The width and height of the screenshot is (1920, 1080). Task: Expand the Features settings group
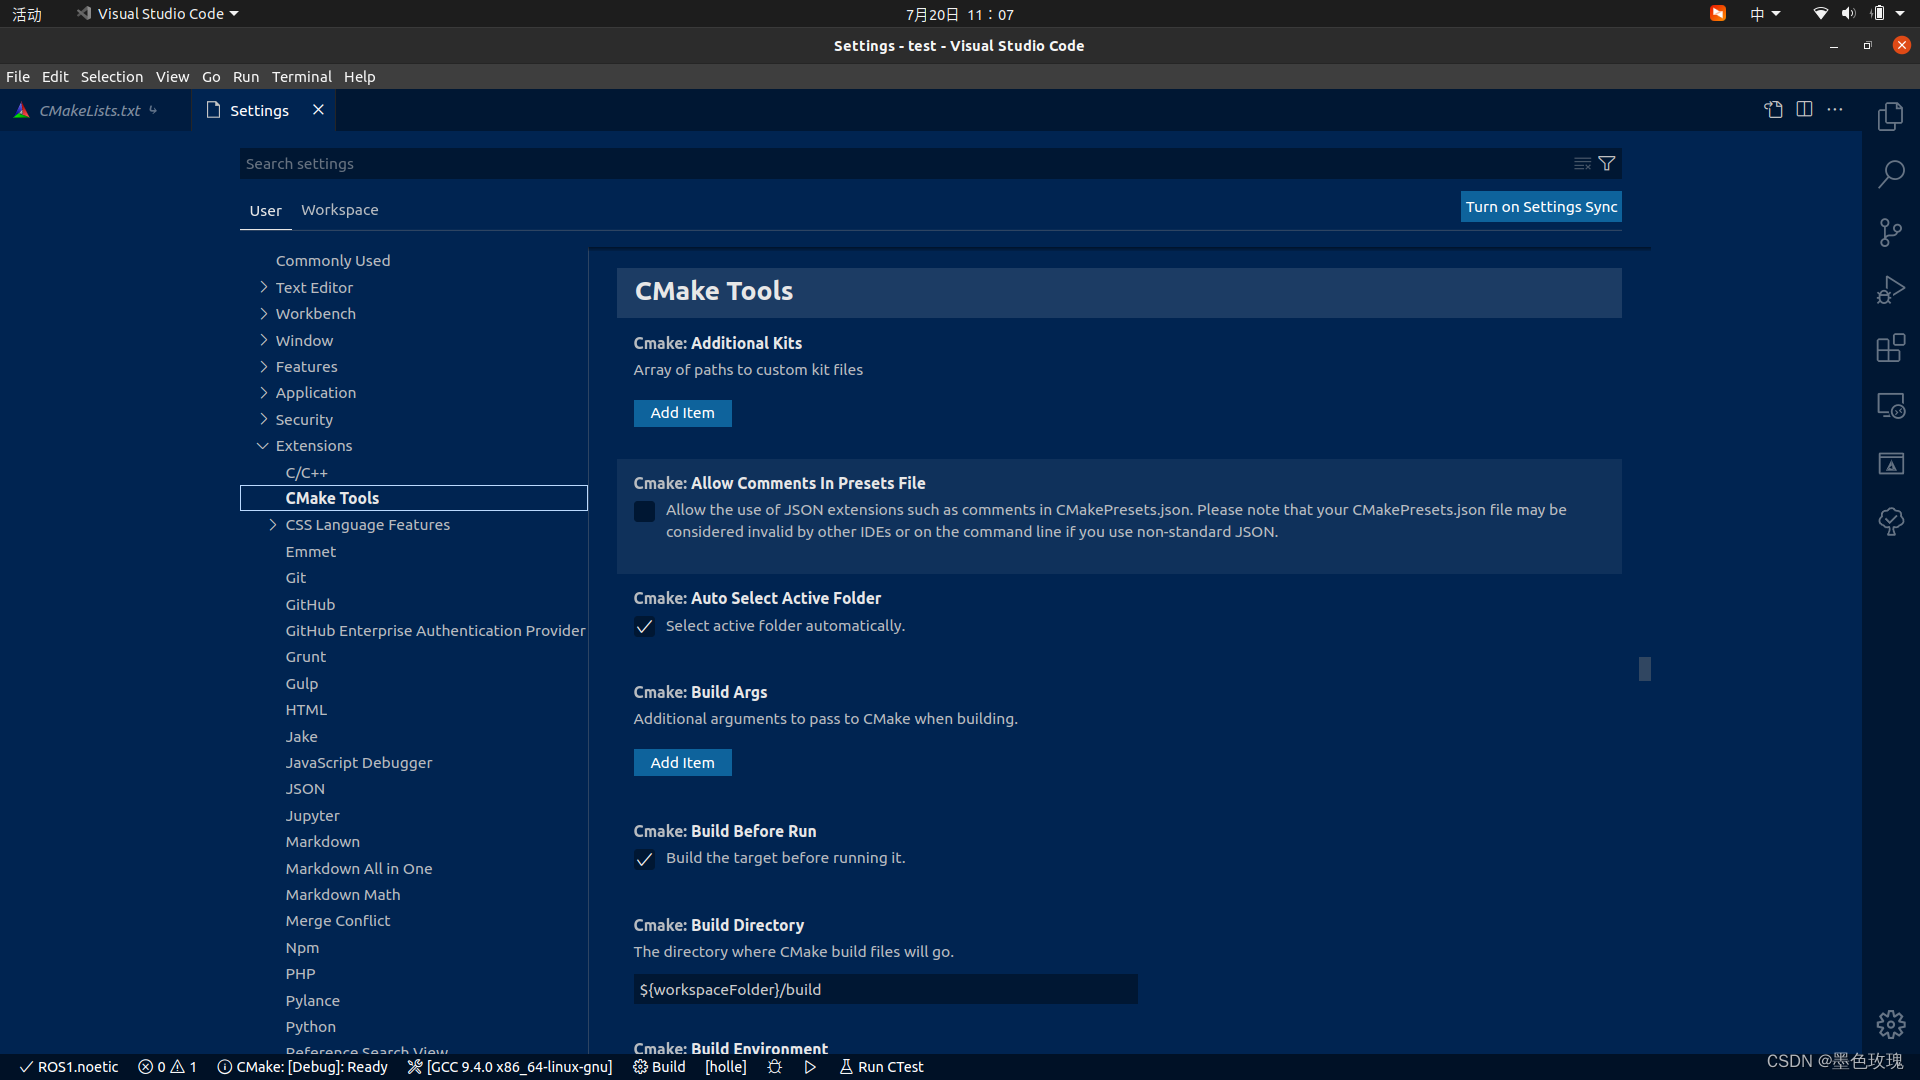[264, 366]
